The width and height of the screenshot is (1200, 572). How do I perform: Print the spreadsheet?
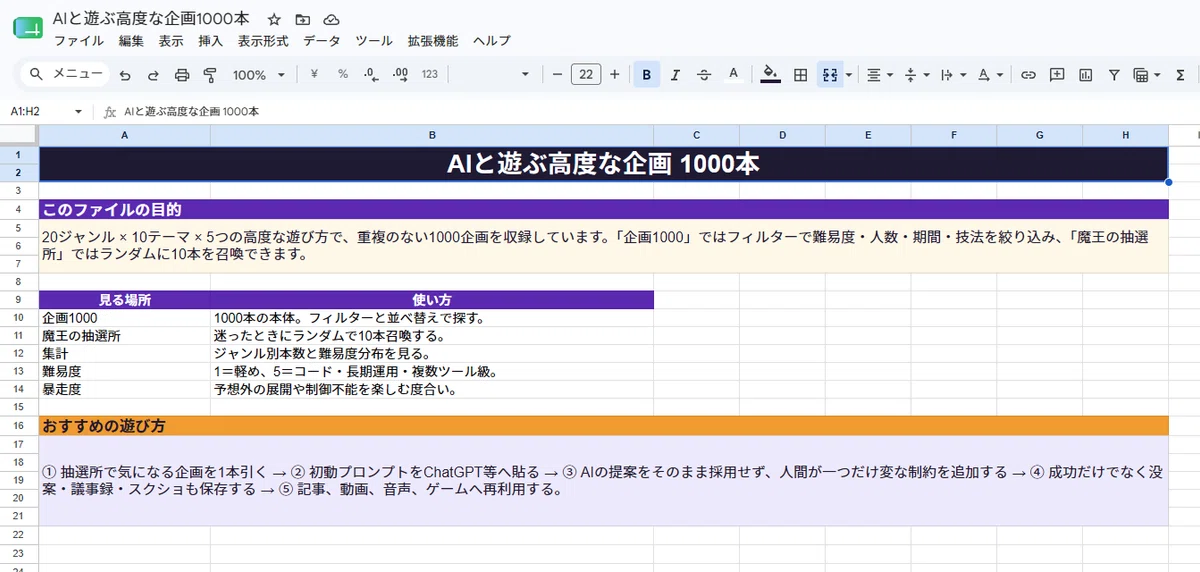pyautogui.click(x=182, y=75)
